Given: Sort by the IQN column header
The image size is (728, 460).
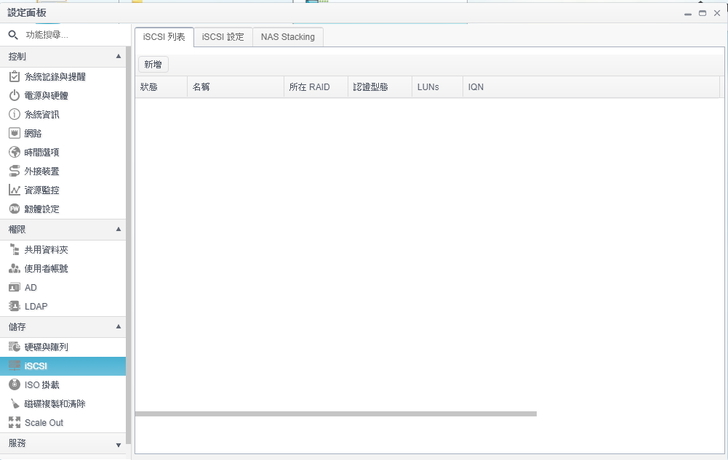Looking at the screenshot, I should 591,87.
